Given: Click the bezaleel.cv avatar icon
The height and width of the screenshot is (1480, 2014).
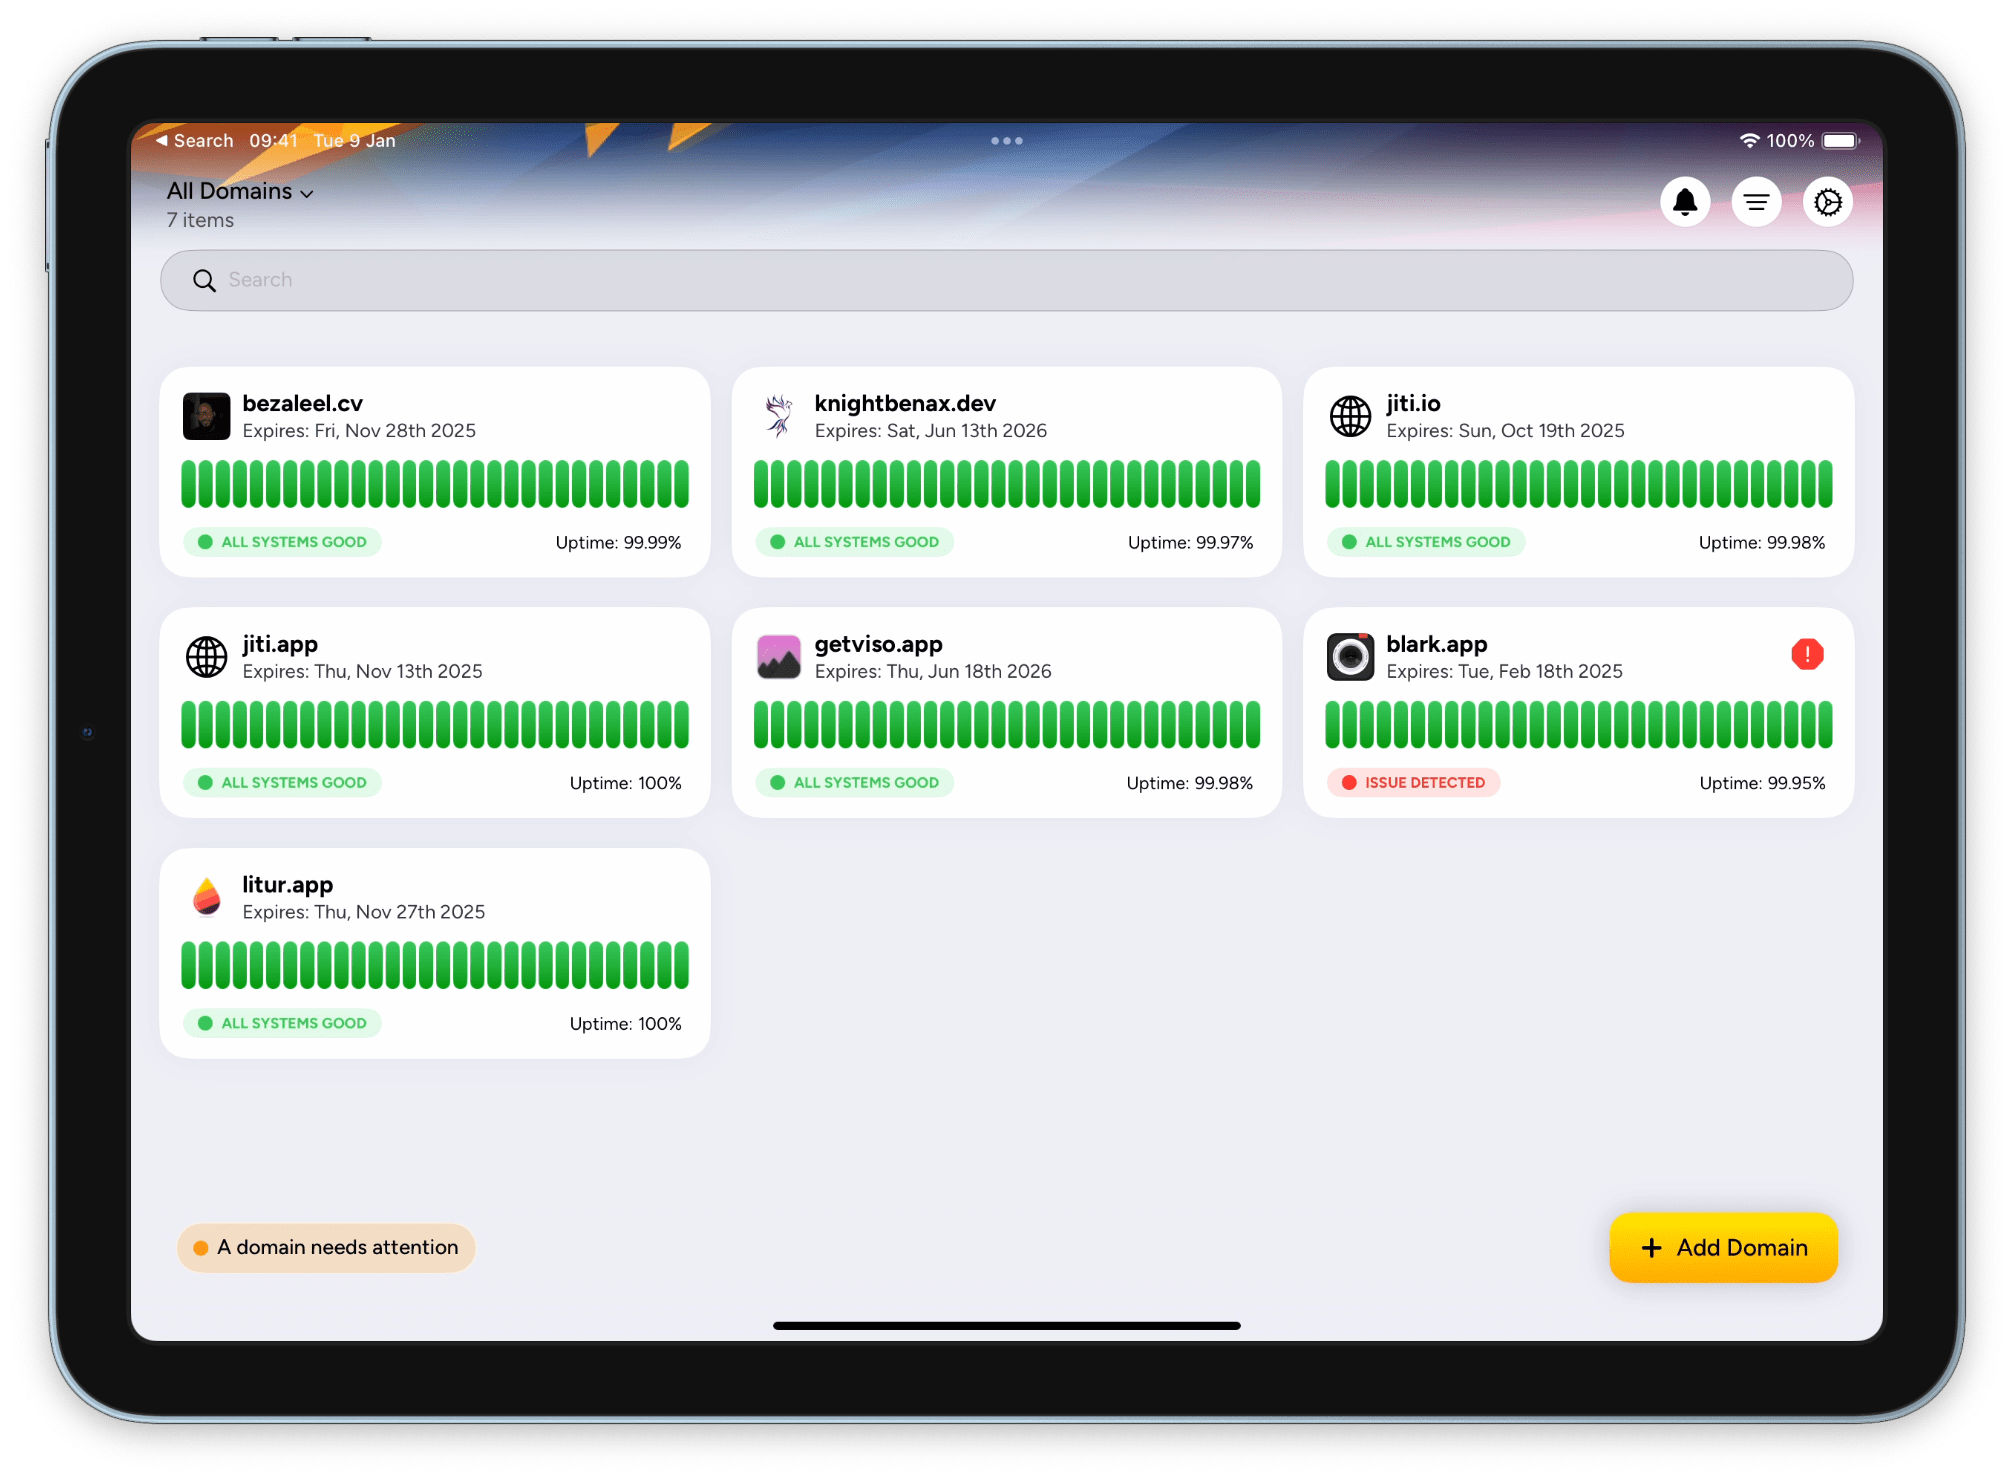Looking at the screenshot, I should point(206,416).
